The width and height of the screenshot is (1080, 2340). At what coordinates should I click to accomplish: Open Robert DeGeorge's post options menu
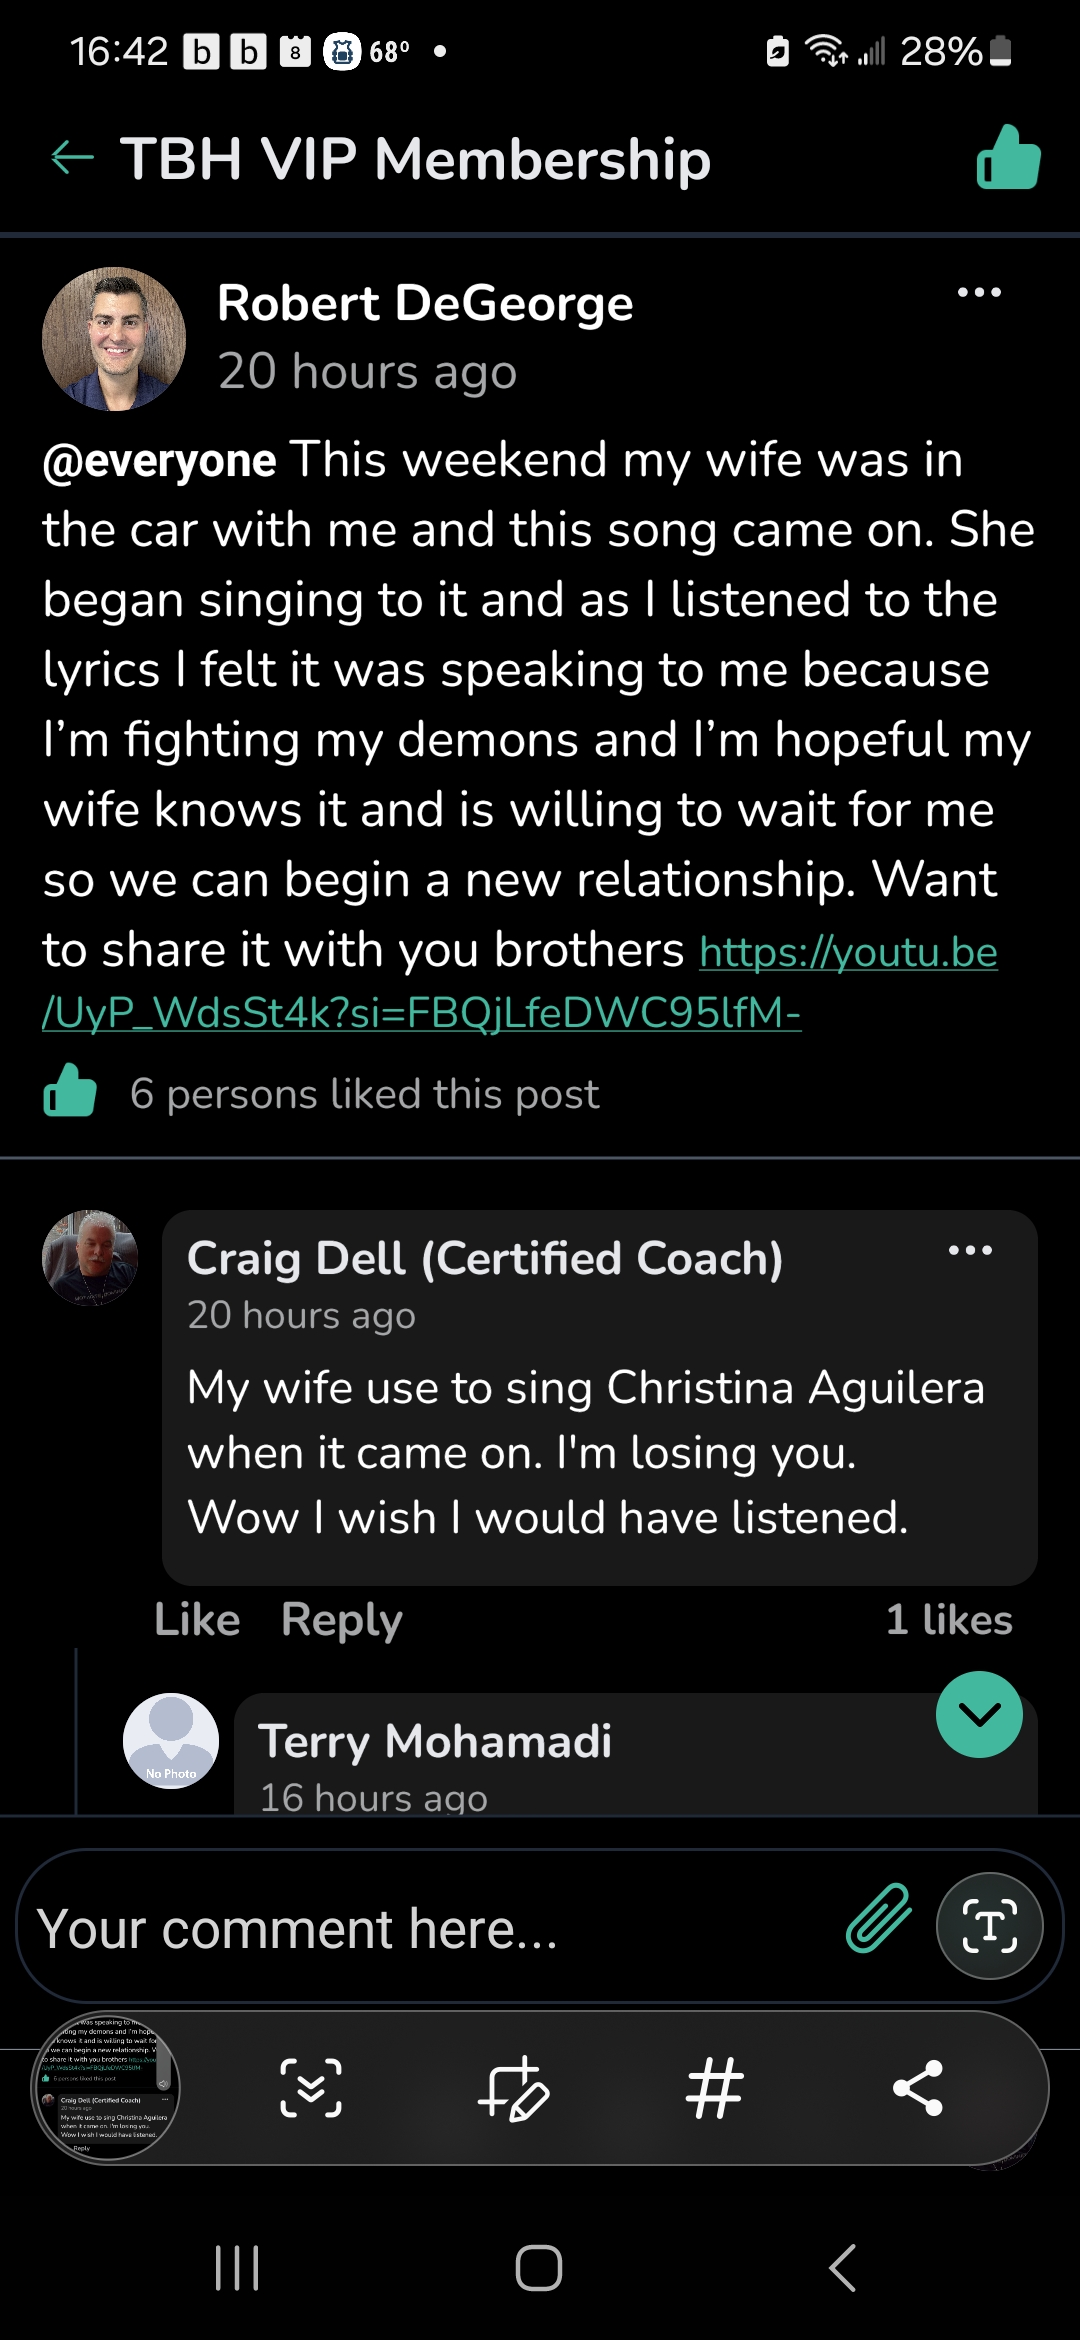pos(979,293)
